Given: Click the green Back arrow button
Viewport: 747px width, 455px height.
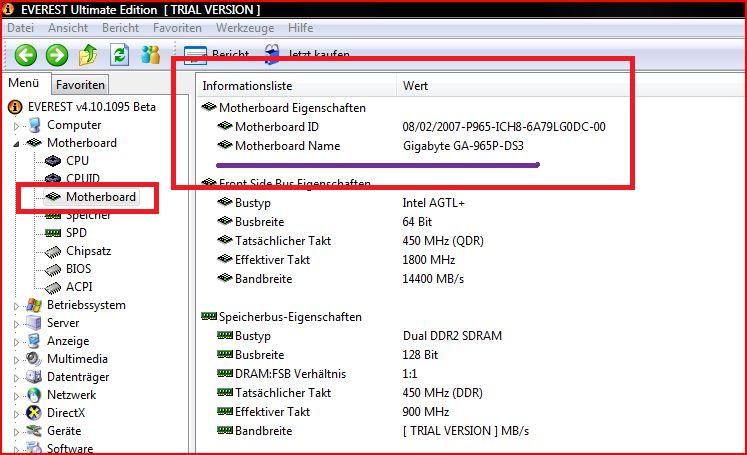Looking at the screenshot, I should pyautogui.click(x=26, y=55).
